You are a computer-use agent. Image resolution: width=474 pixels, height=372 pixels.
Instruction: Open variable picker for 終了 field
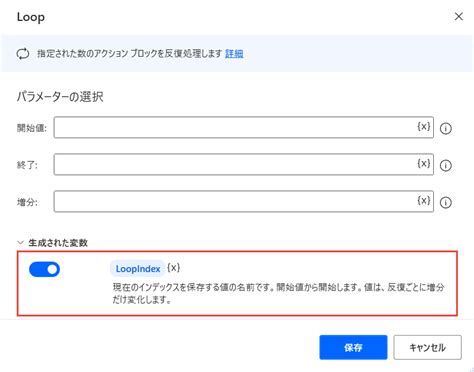point(424,164)
